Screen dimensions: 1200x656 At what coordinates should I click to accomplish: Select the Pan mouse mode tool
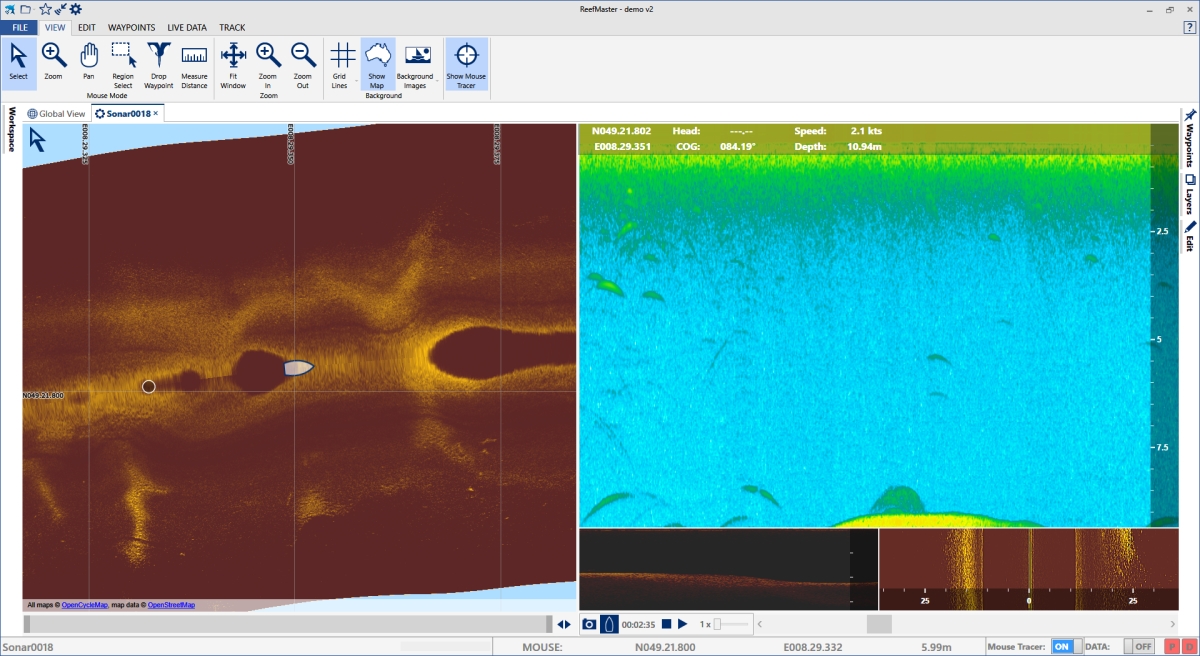(x=89, y=63)
